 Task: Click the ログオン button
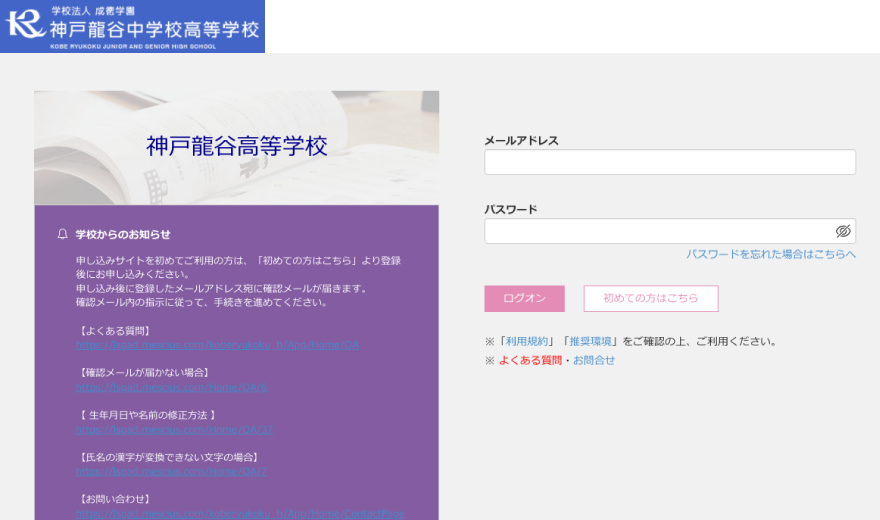click(x=524, y=298)
